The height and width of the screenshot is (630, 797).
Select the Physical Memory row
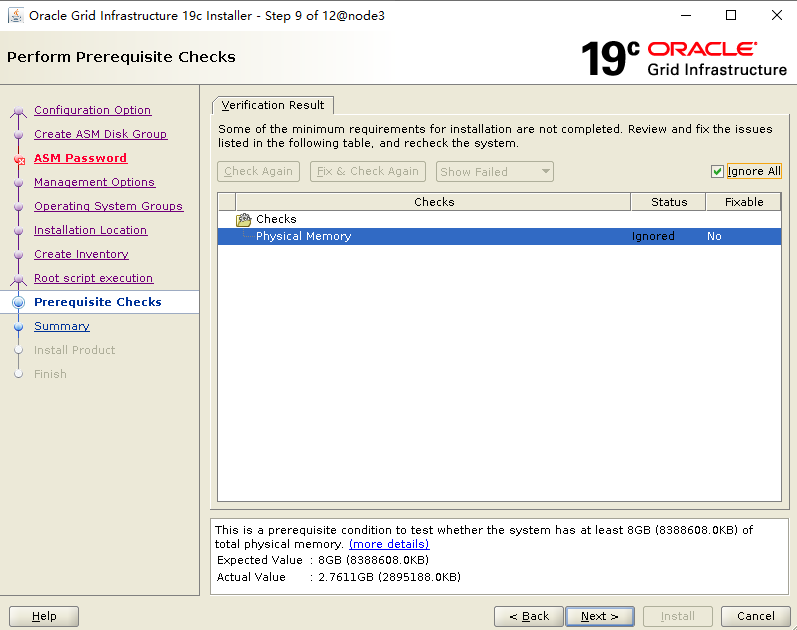[499, 236]
